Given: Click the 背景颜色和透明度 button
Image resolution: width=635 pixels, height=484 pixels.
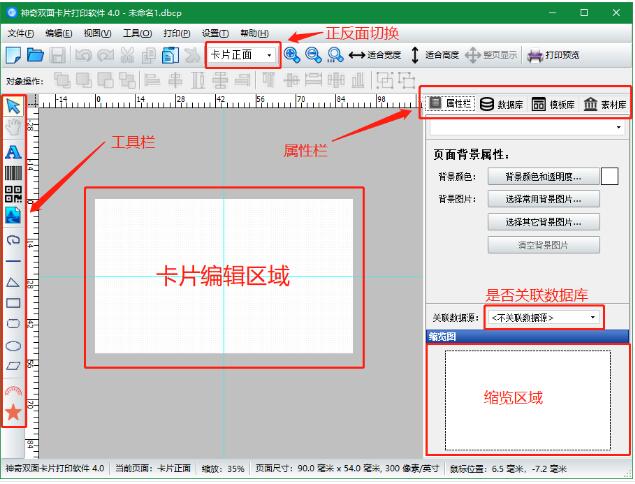Looking at the screenshot, I should coord(543,176).
